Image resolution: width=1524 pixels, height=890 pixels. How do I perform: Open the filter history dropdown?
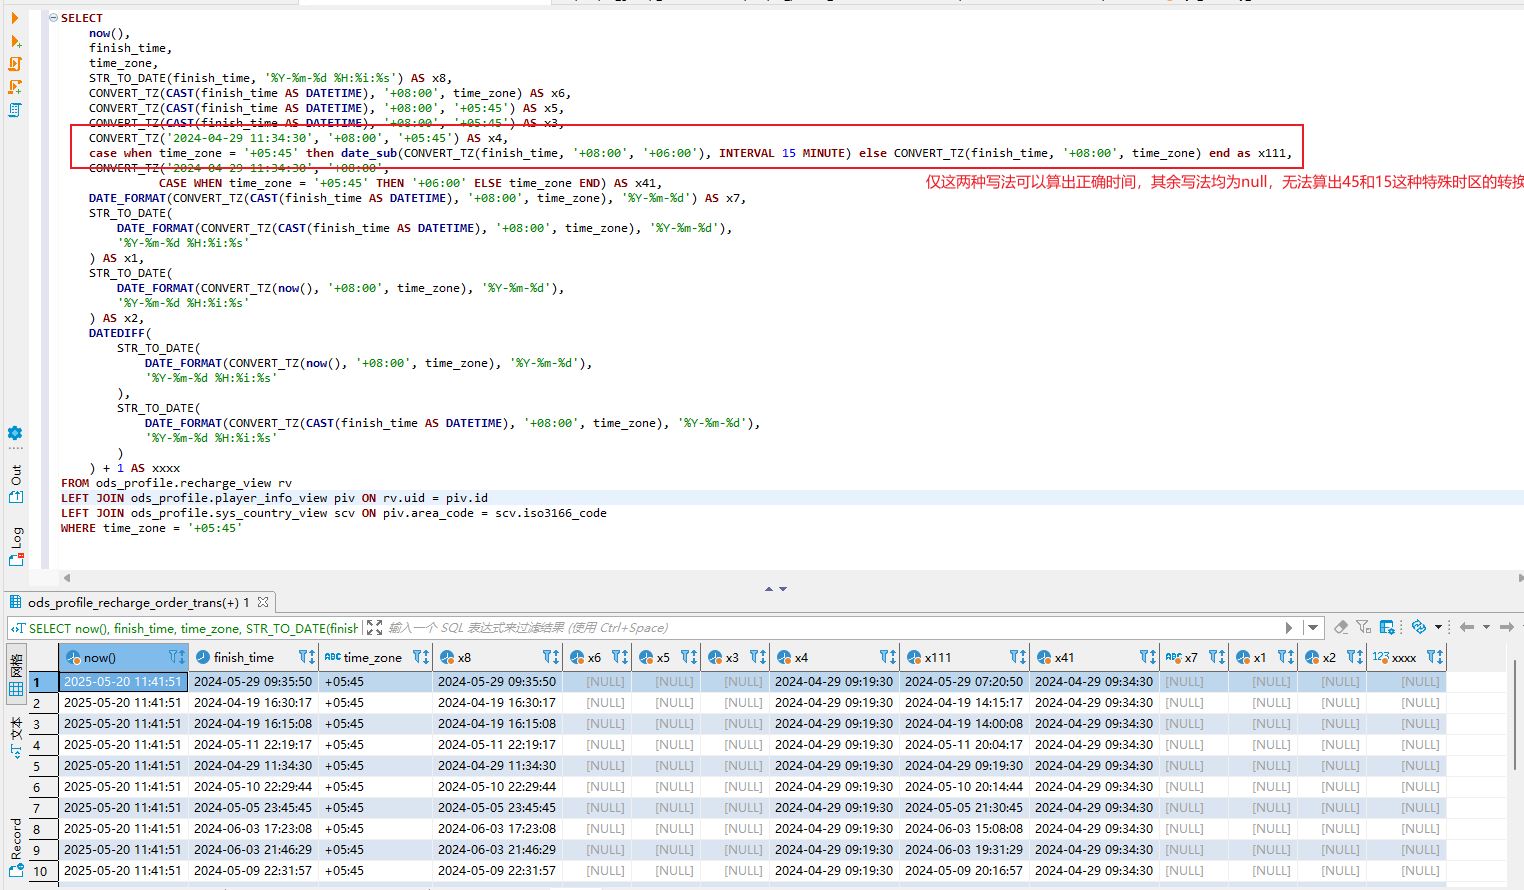point(1313,628)
